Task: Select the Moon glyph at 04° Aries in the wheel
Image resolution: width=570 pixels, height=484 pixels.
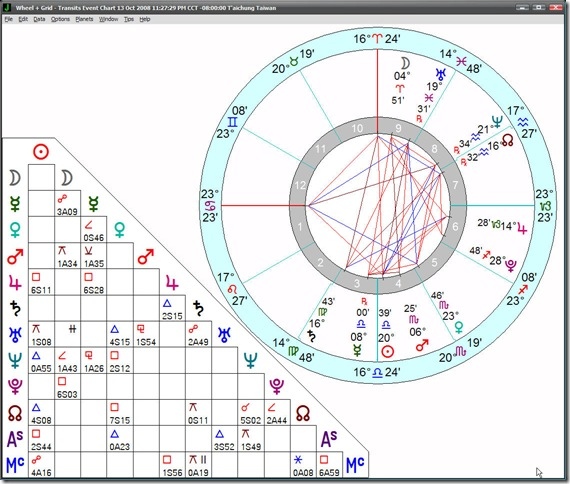Action: [405, 63]
